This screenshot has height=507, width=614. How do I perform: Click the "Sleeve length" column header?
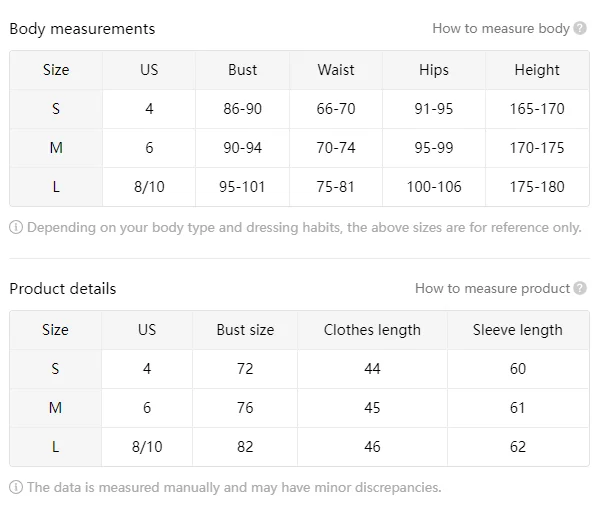(517, 330)
